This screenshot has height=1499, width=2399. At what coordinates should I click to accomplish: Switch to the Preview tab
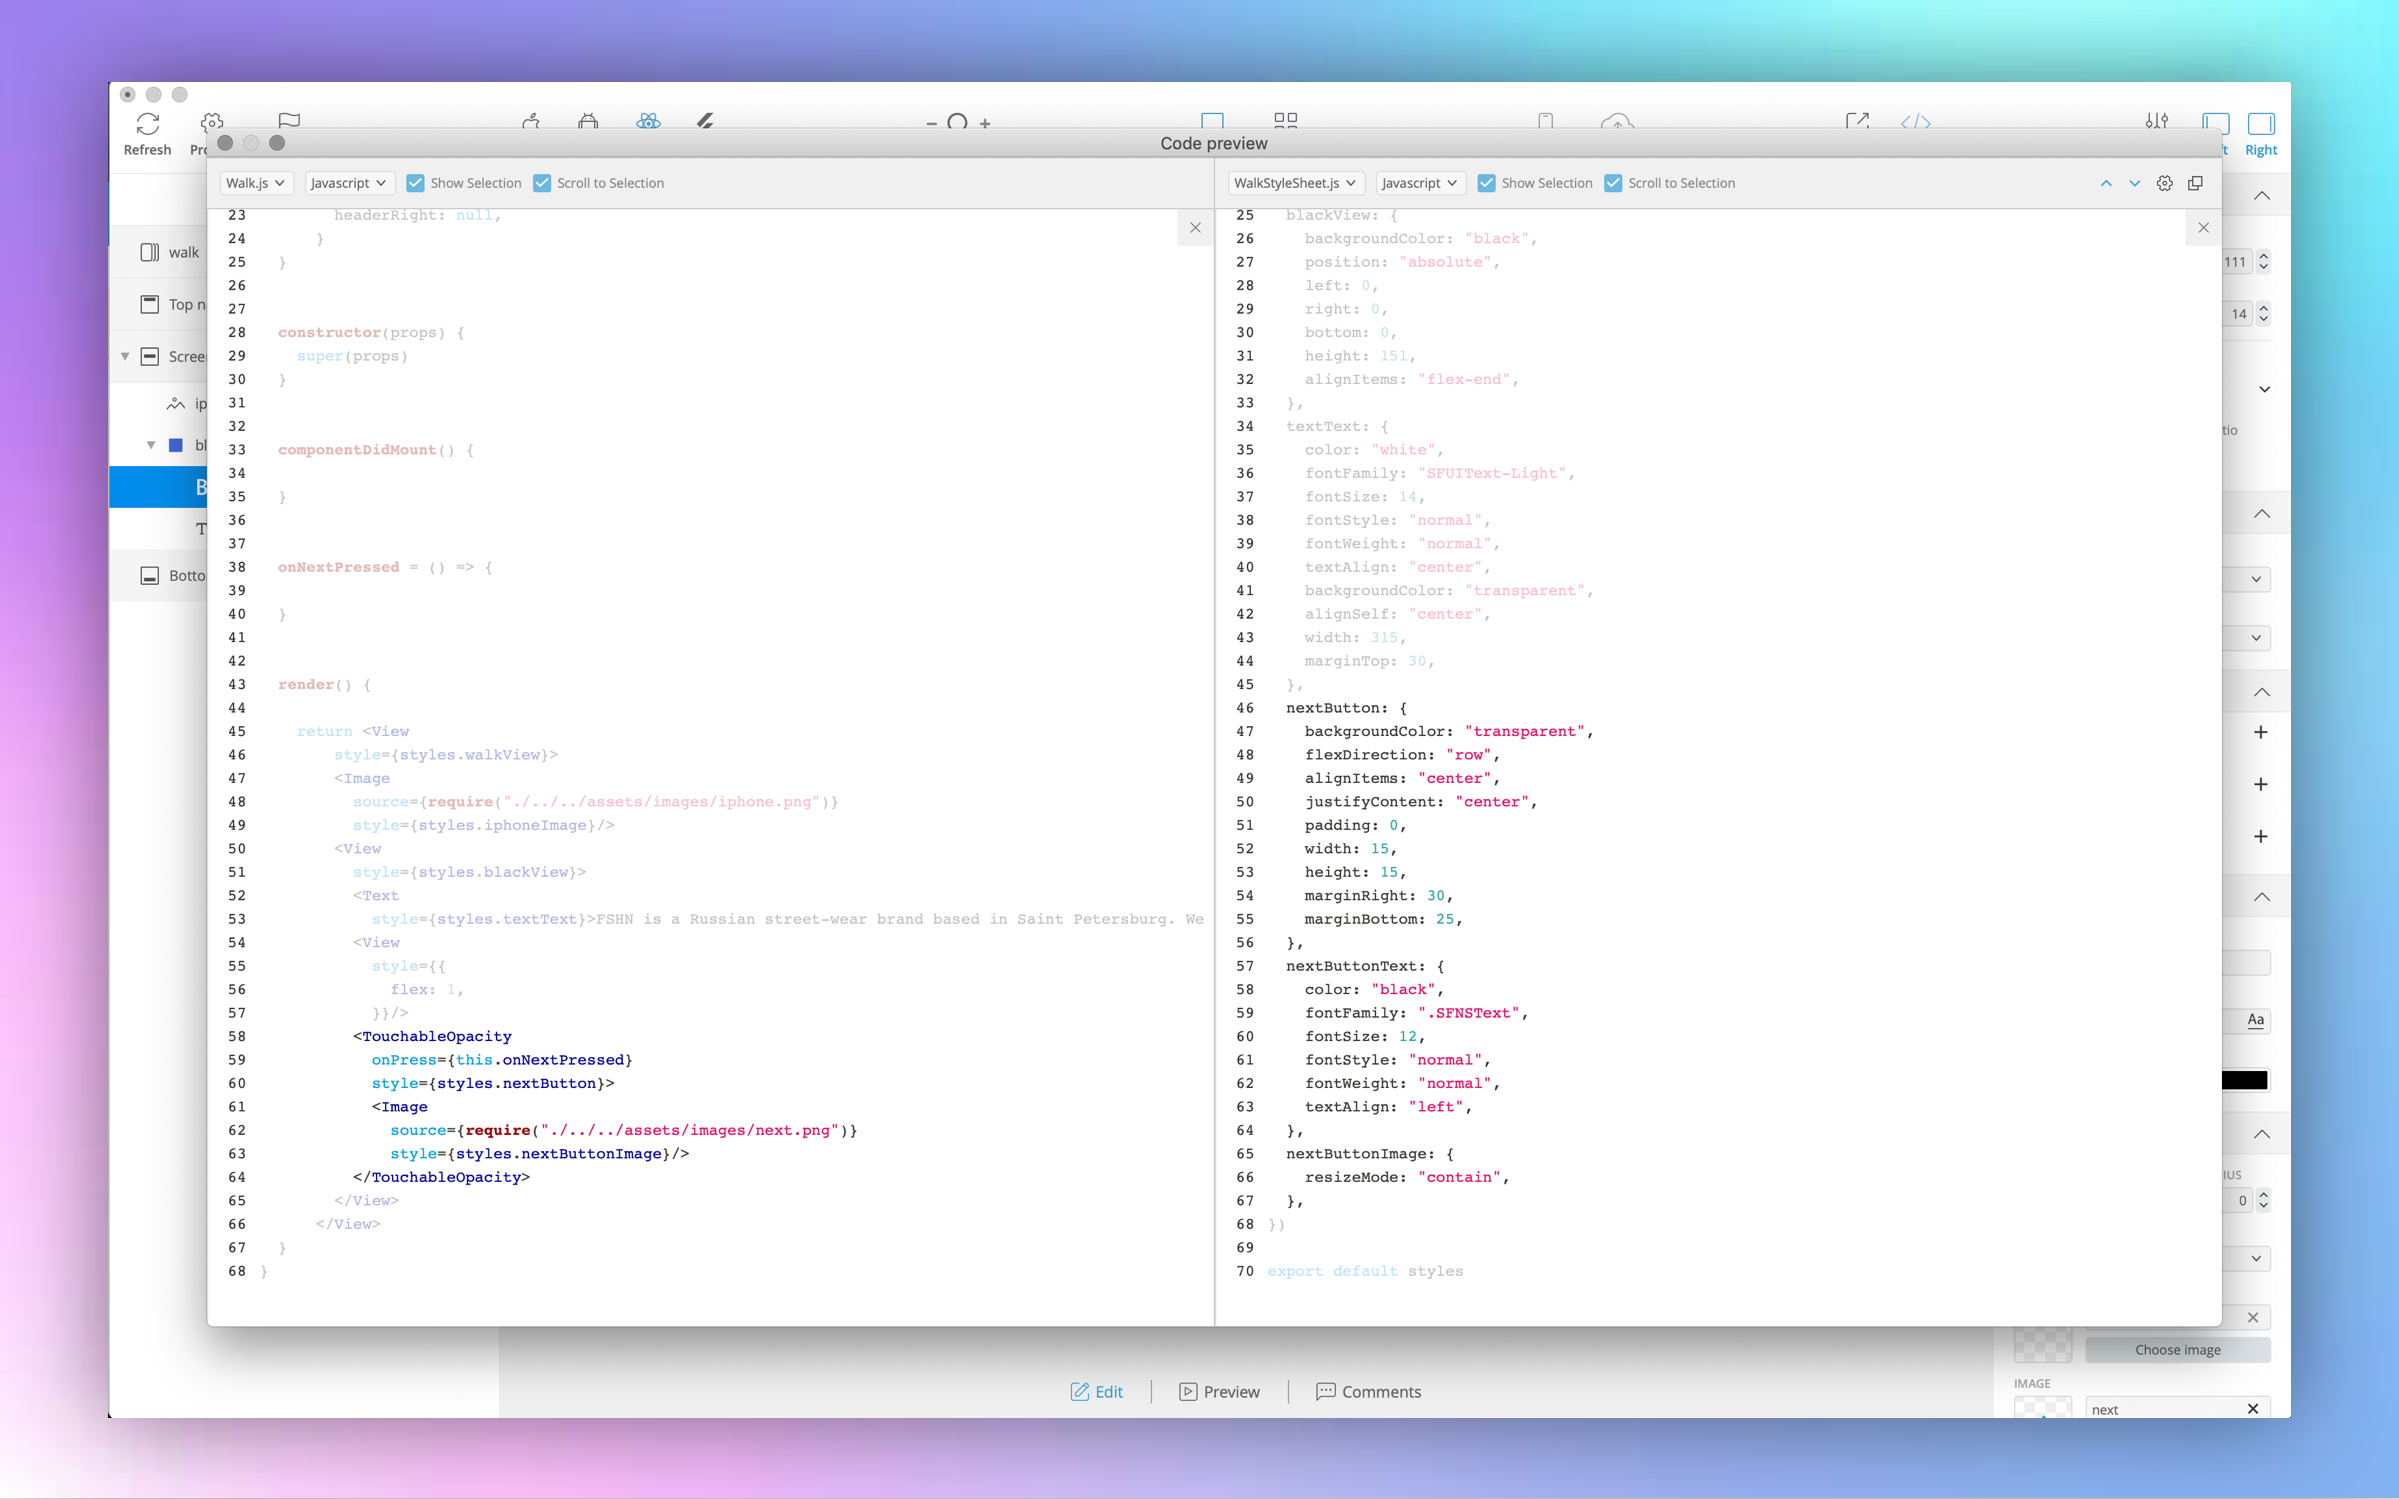(1219, 1391)
